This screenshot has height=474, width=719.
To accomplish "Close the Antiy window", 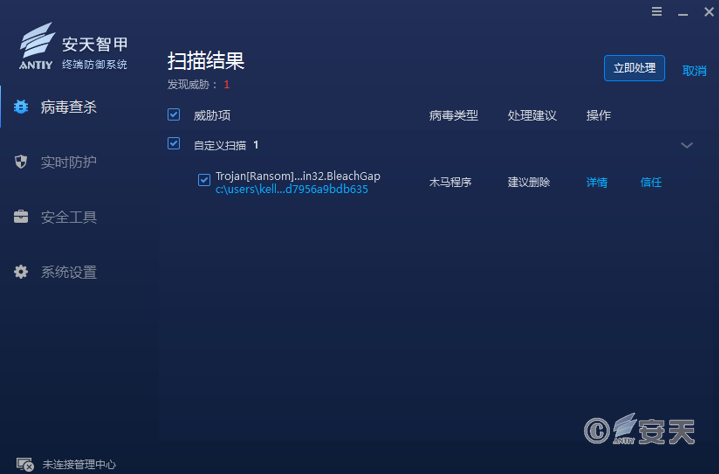I will point(709,11).
